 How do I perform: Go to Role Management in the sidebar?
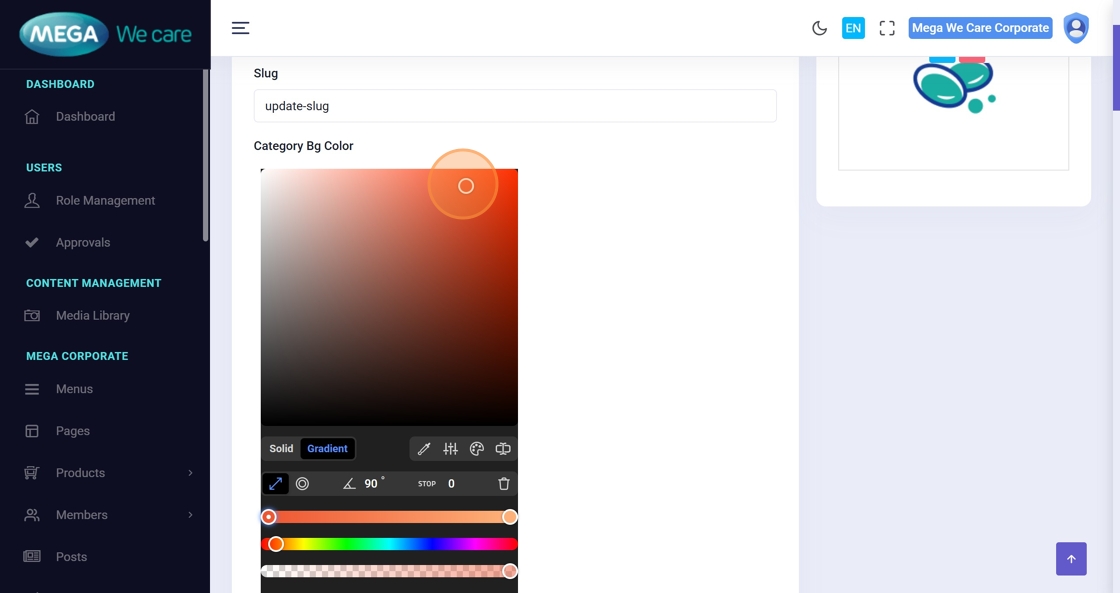click(105, 201)
